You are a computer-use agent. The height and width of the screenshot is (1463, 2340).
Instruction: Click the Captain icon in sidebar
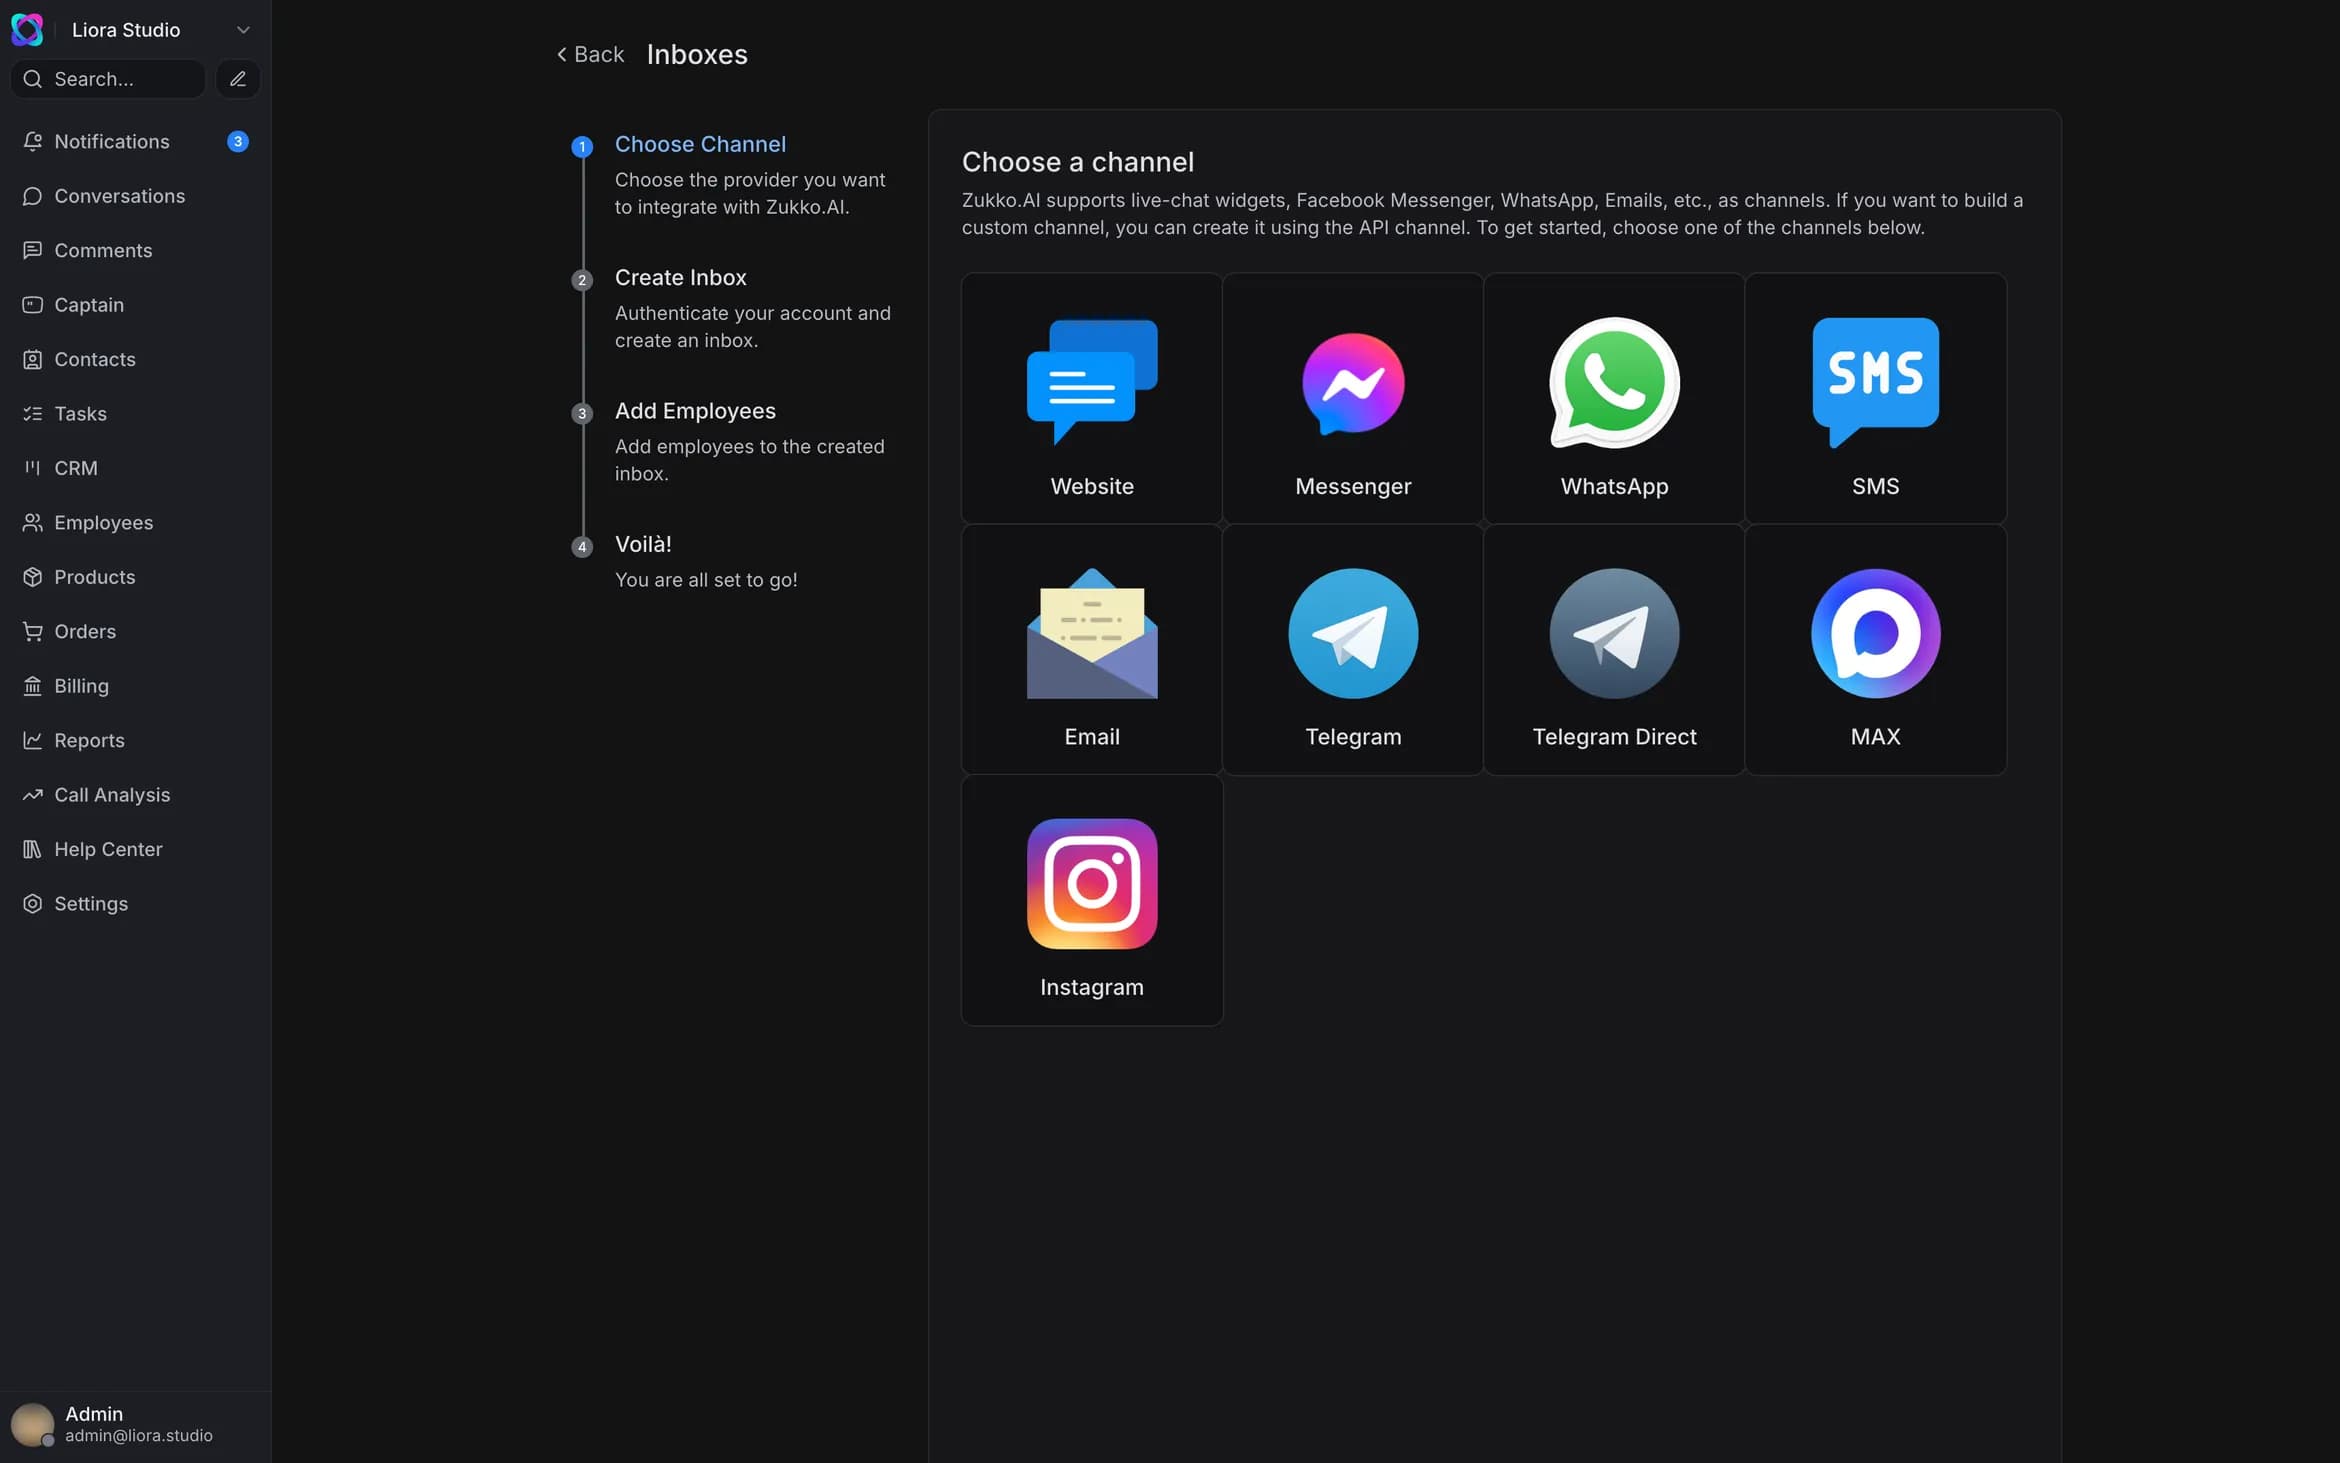pos(33,305)
